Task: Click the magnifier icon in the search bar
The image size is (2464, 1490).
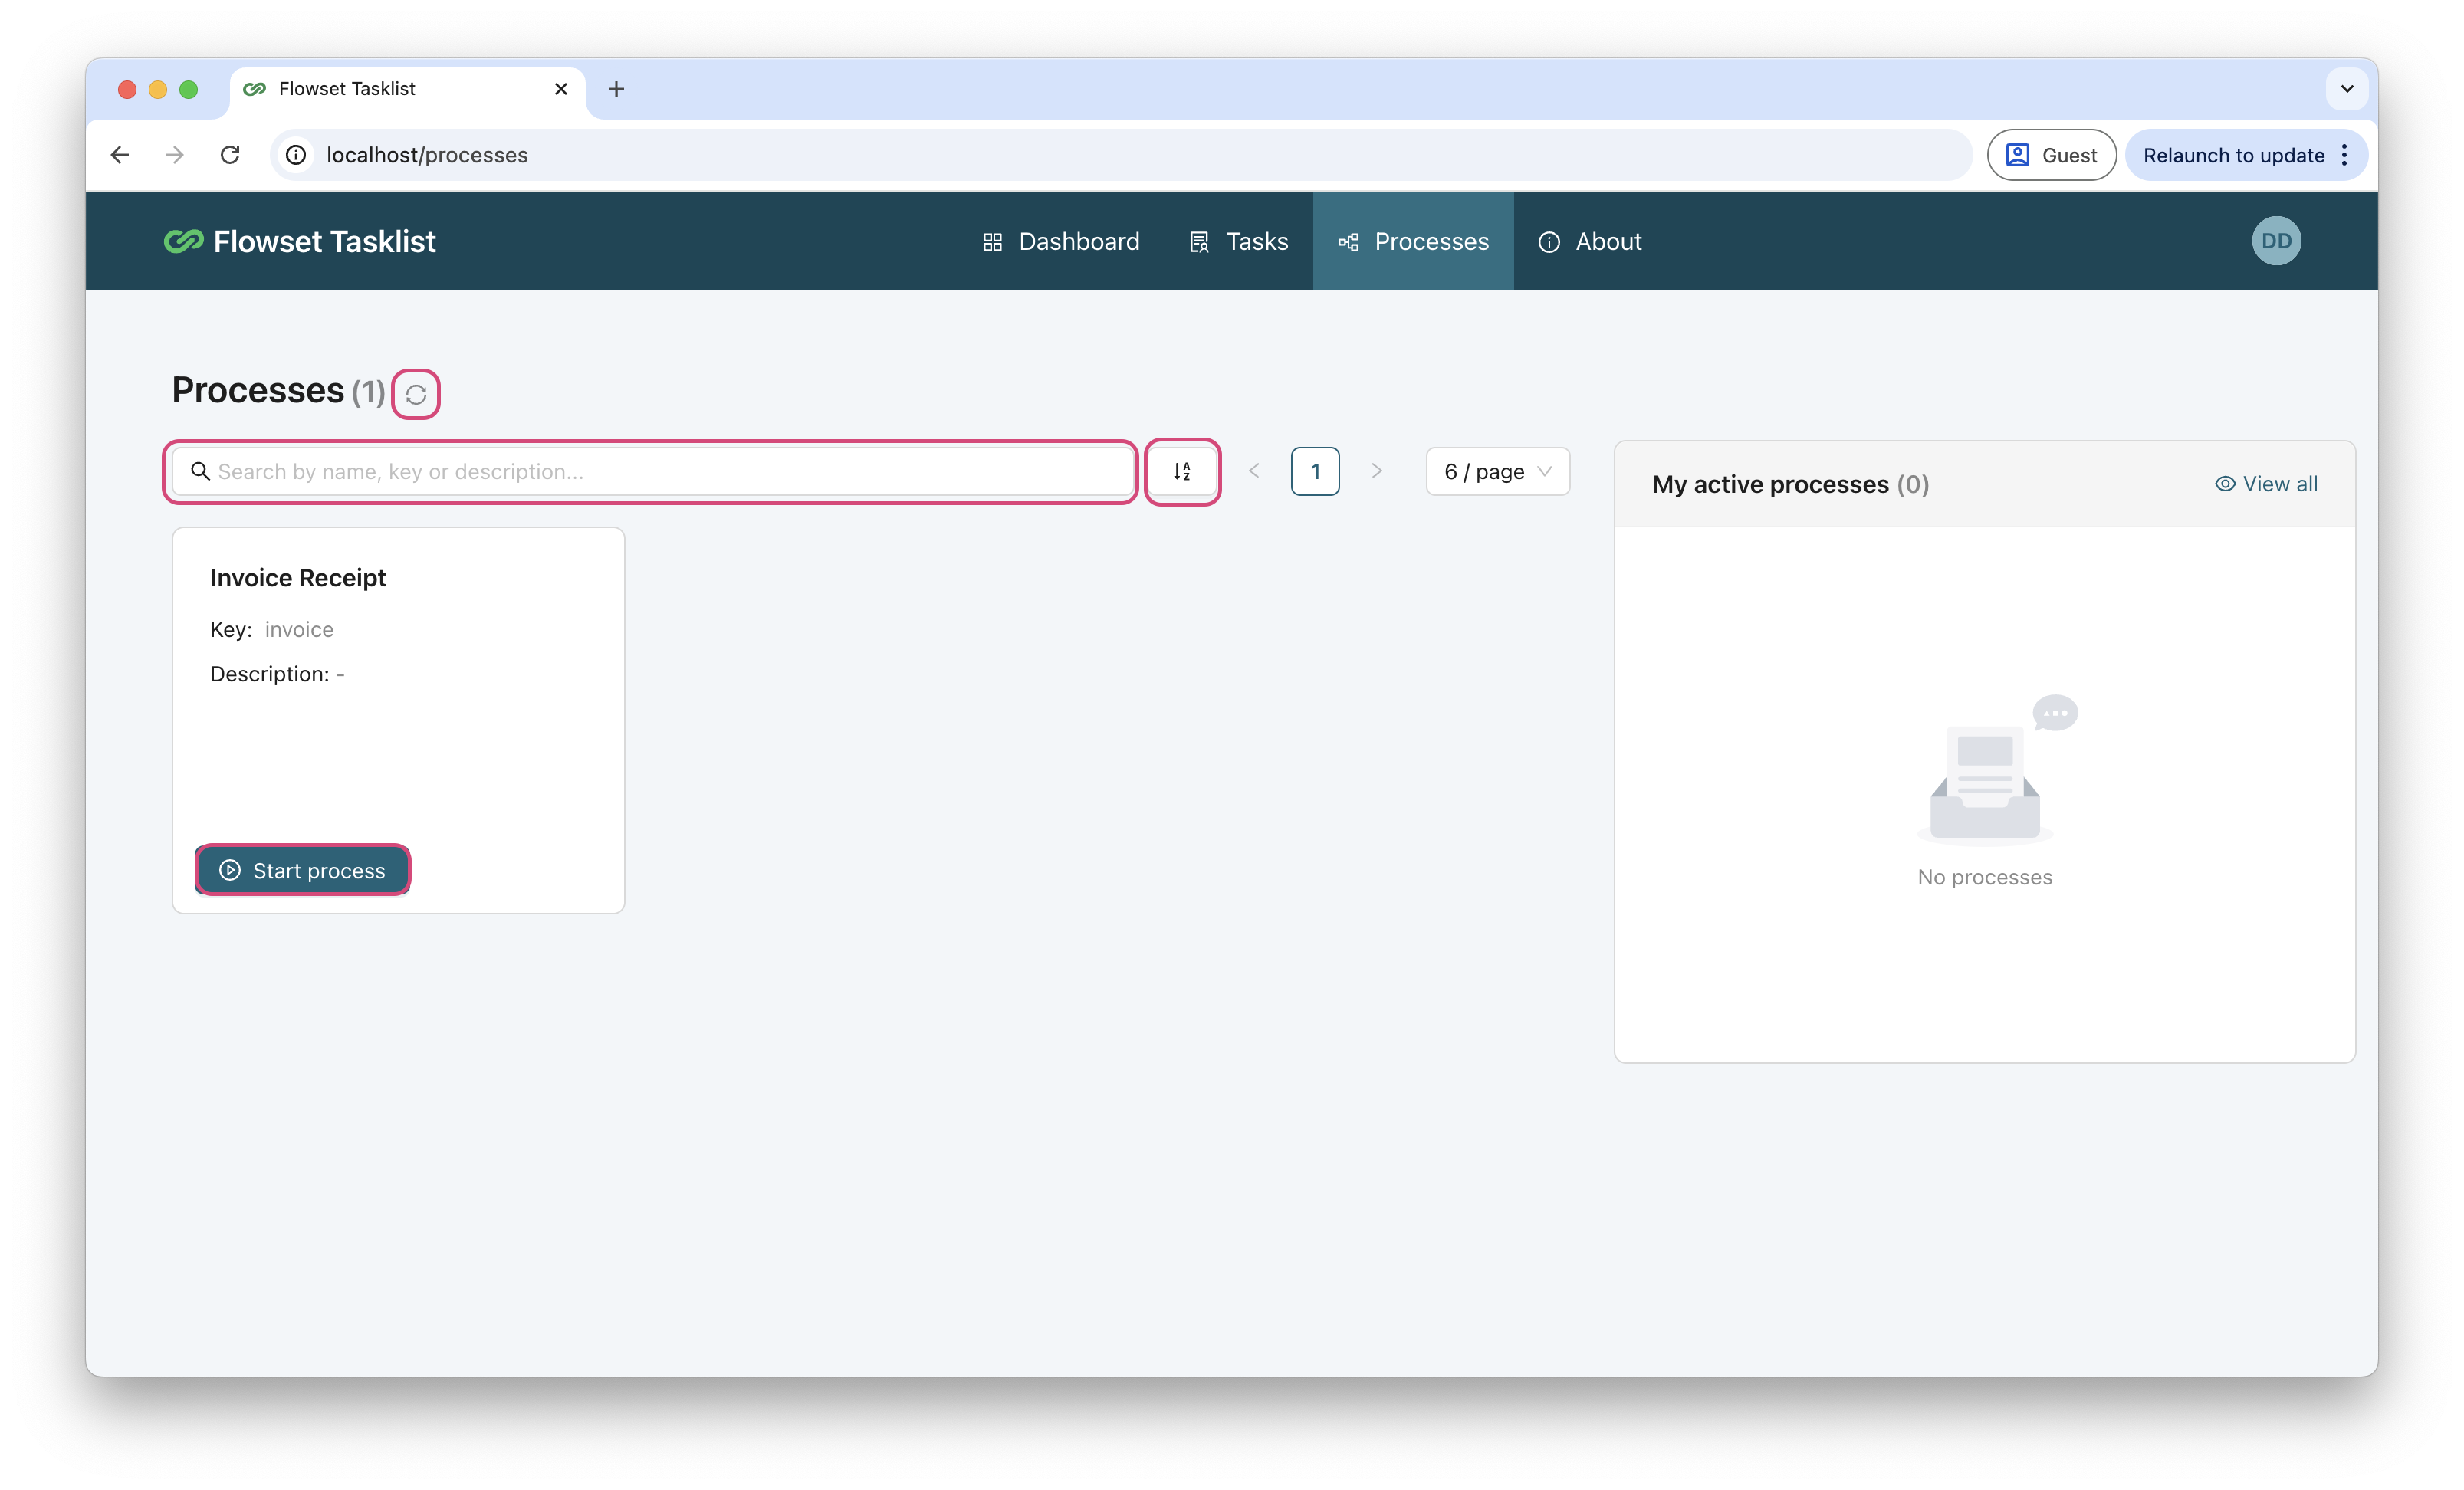Action: coord(200,471)
